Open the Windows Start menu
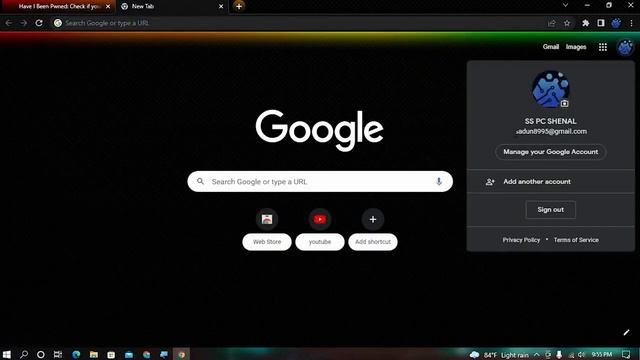 [7, 354]
